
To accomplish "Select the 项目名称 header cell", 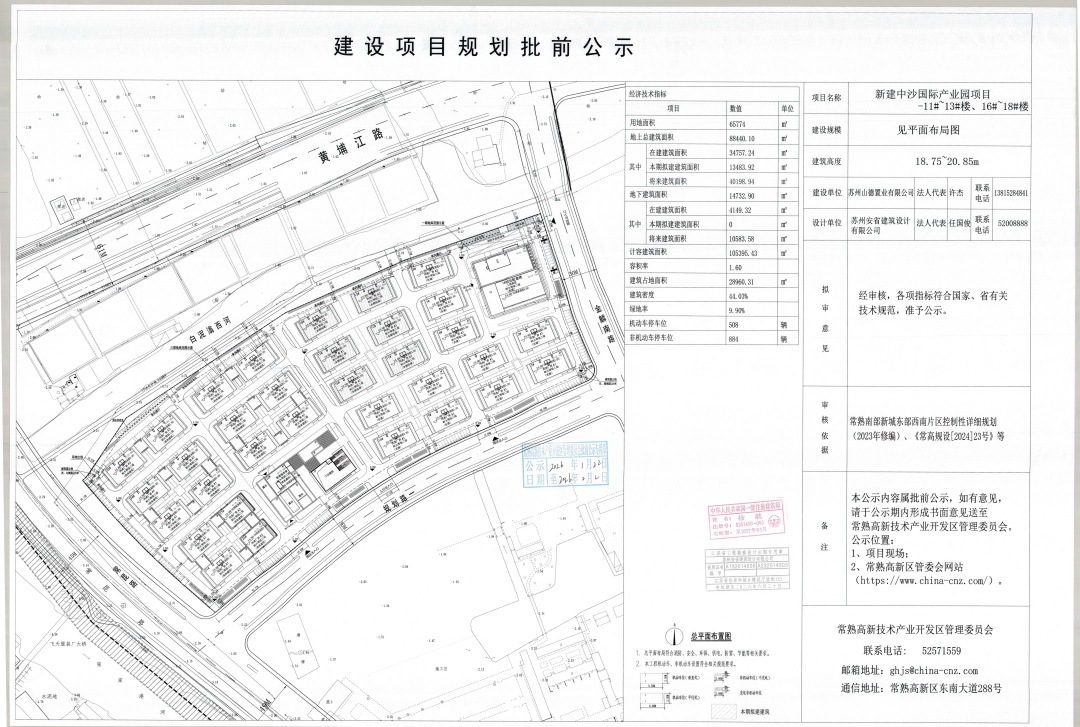I will [x=826, y=98].
